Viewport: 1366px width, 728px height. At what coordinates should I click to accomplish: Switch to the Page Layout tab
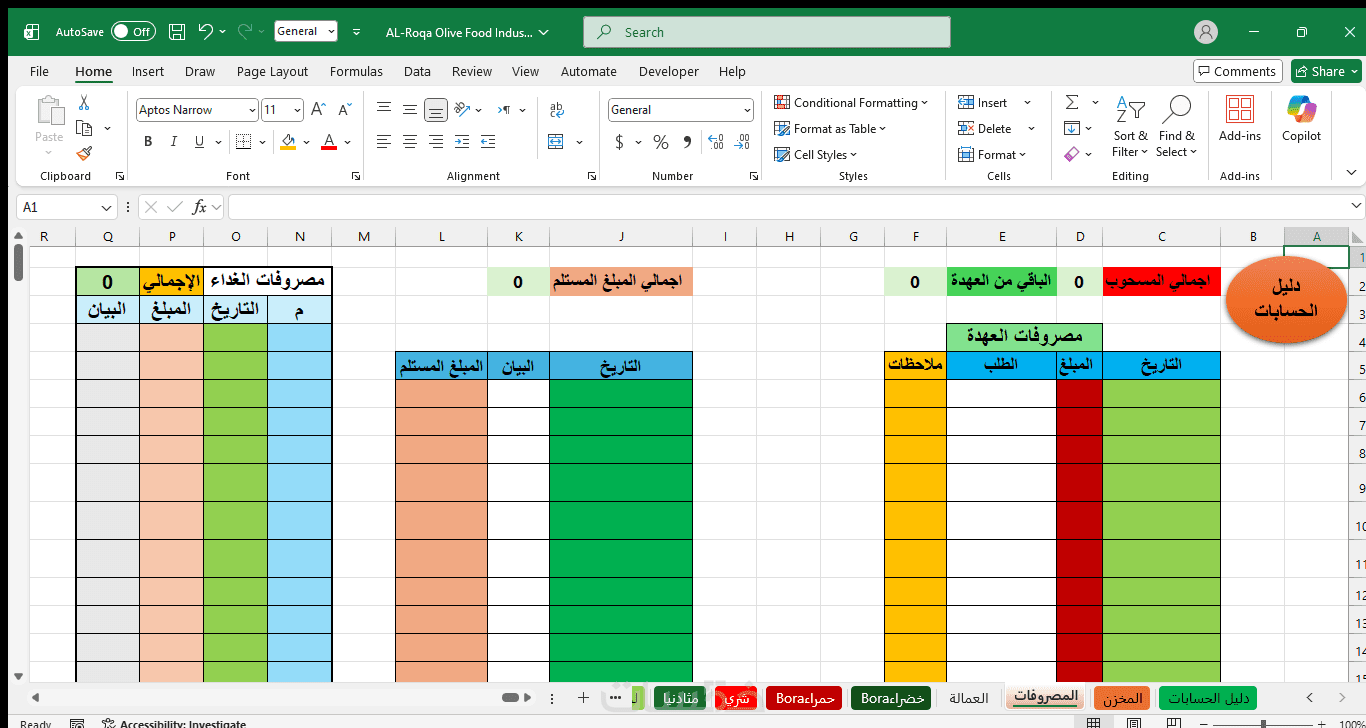(x=272, y=71)
